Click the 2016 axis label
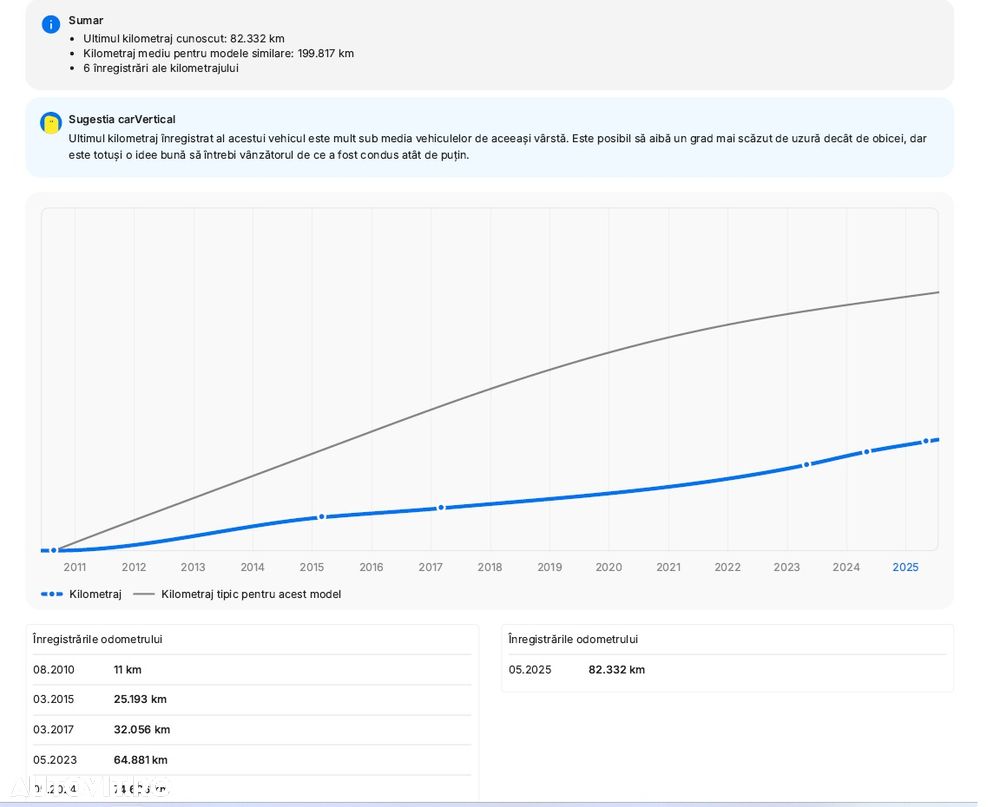 click(x=371, y=567)
